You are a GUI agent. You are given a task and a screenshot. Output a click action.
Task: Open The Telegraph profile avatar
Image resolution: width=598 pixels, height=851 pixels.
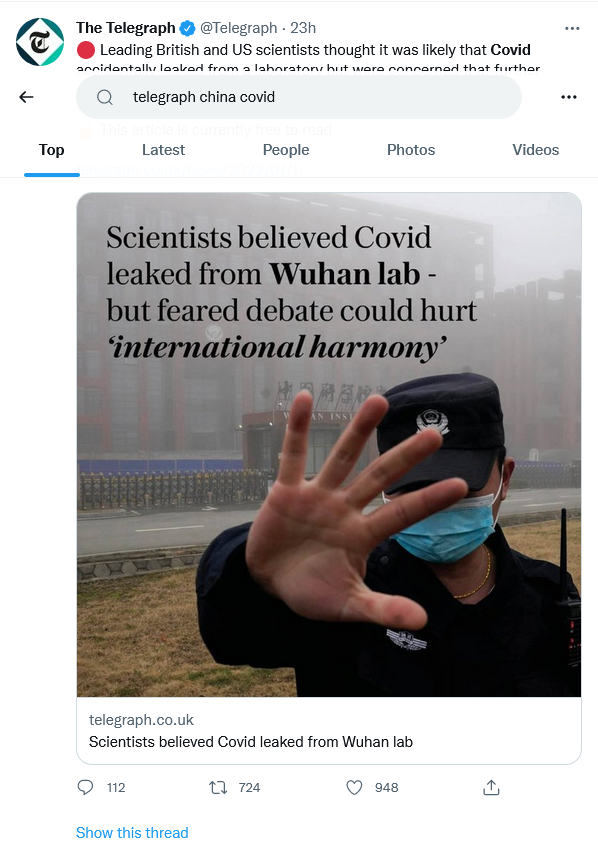(40, 42)
